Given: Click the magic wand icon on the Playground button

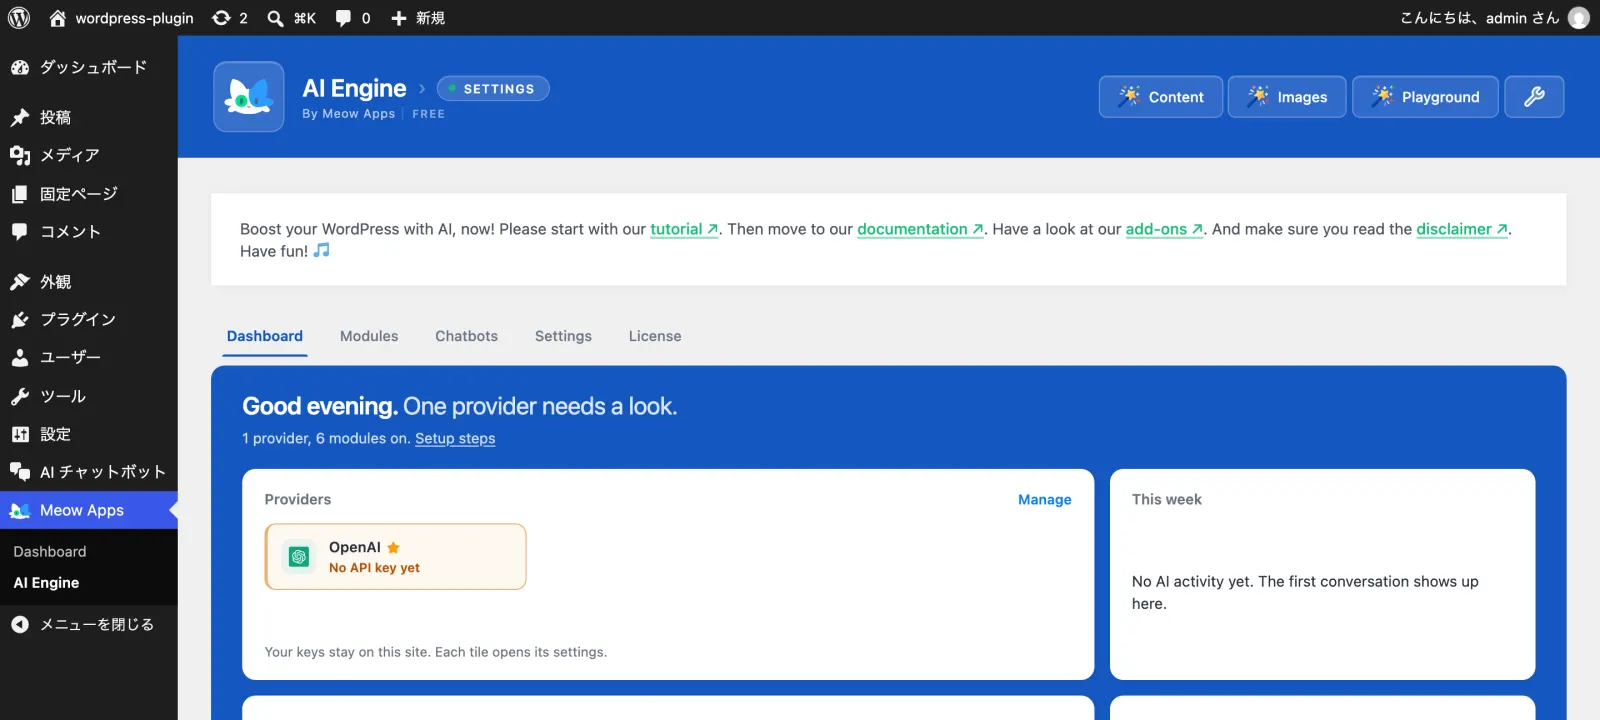Looking at the screenshot, I should 1382,96.
